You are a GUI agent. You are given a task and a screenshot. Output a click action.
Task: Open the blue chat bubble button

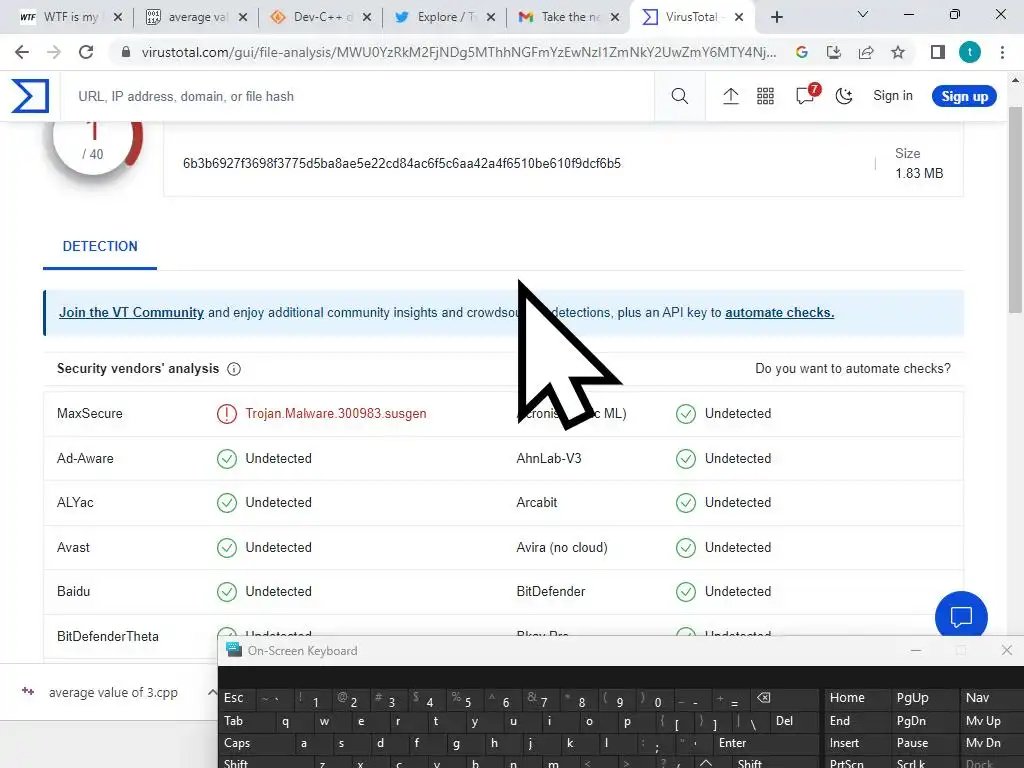click(961, 616)
